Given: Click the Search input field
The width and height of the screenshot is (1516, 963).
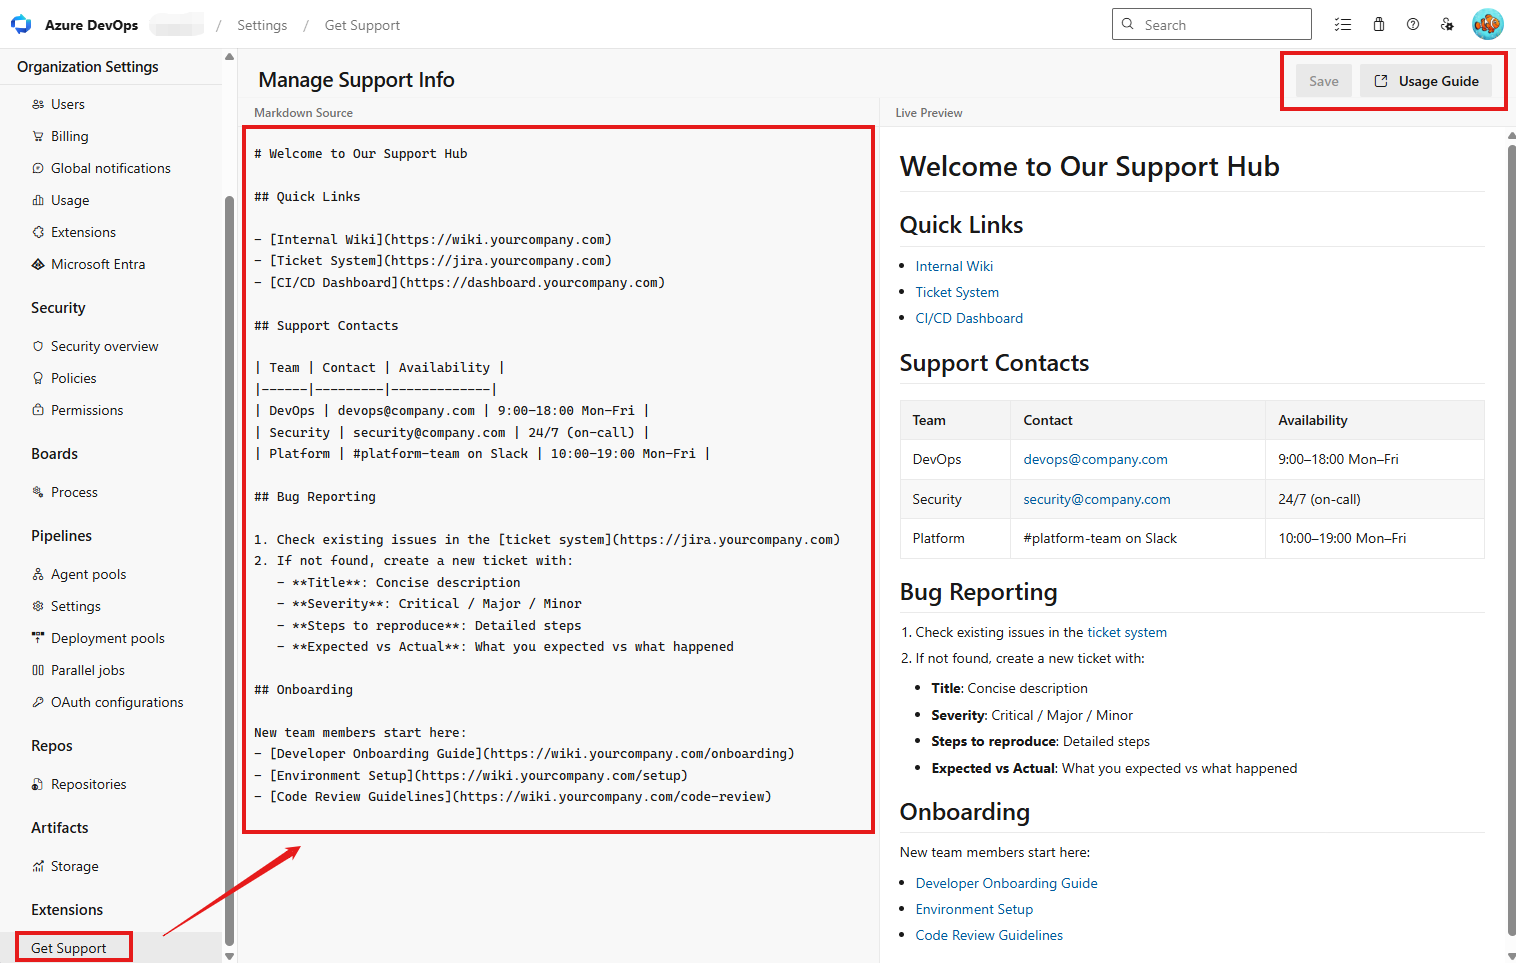Looking at the screenshot, I should click(1212, 24).
